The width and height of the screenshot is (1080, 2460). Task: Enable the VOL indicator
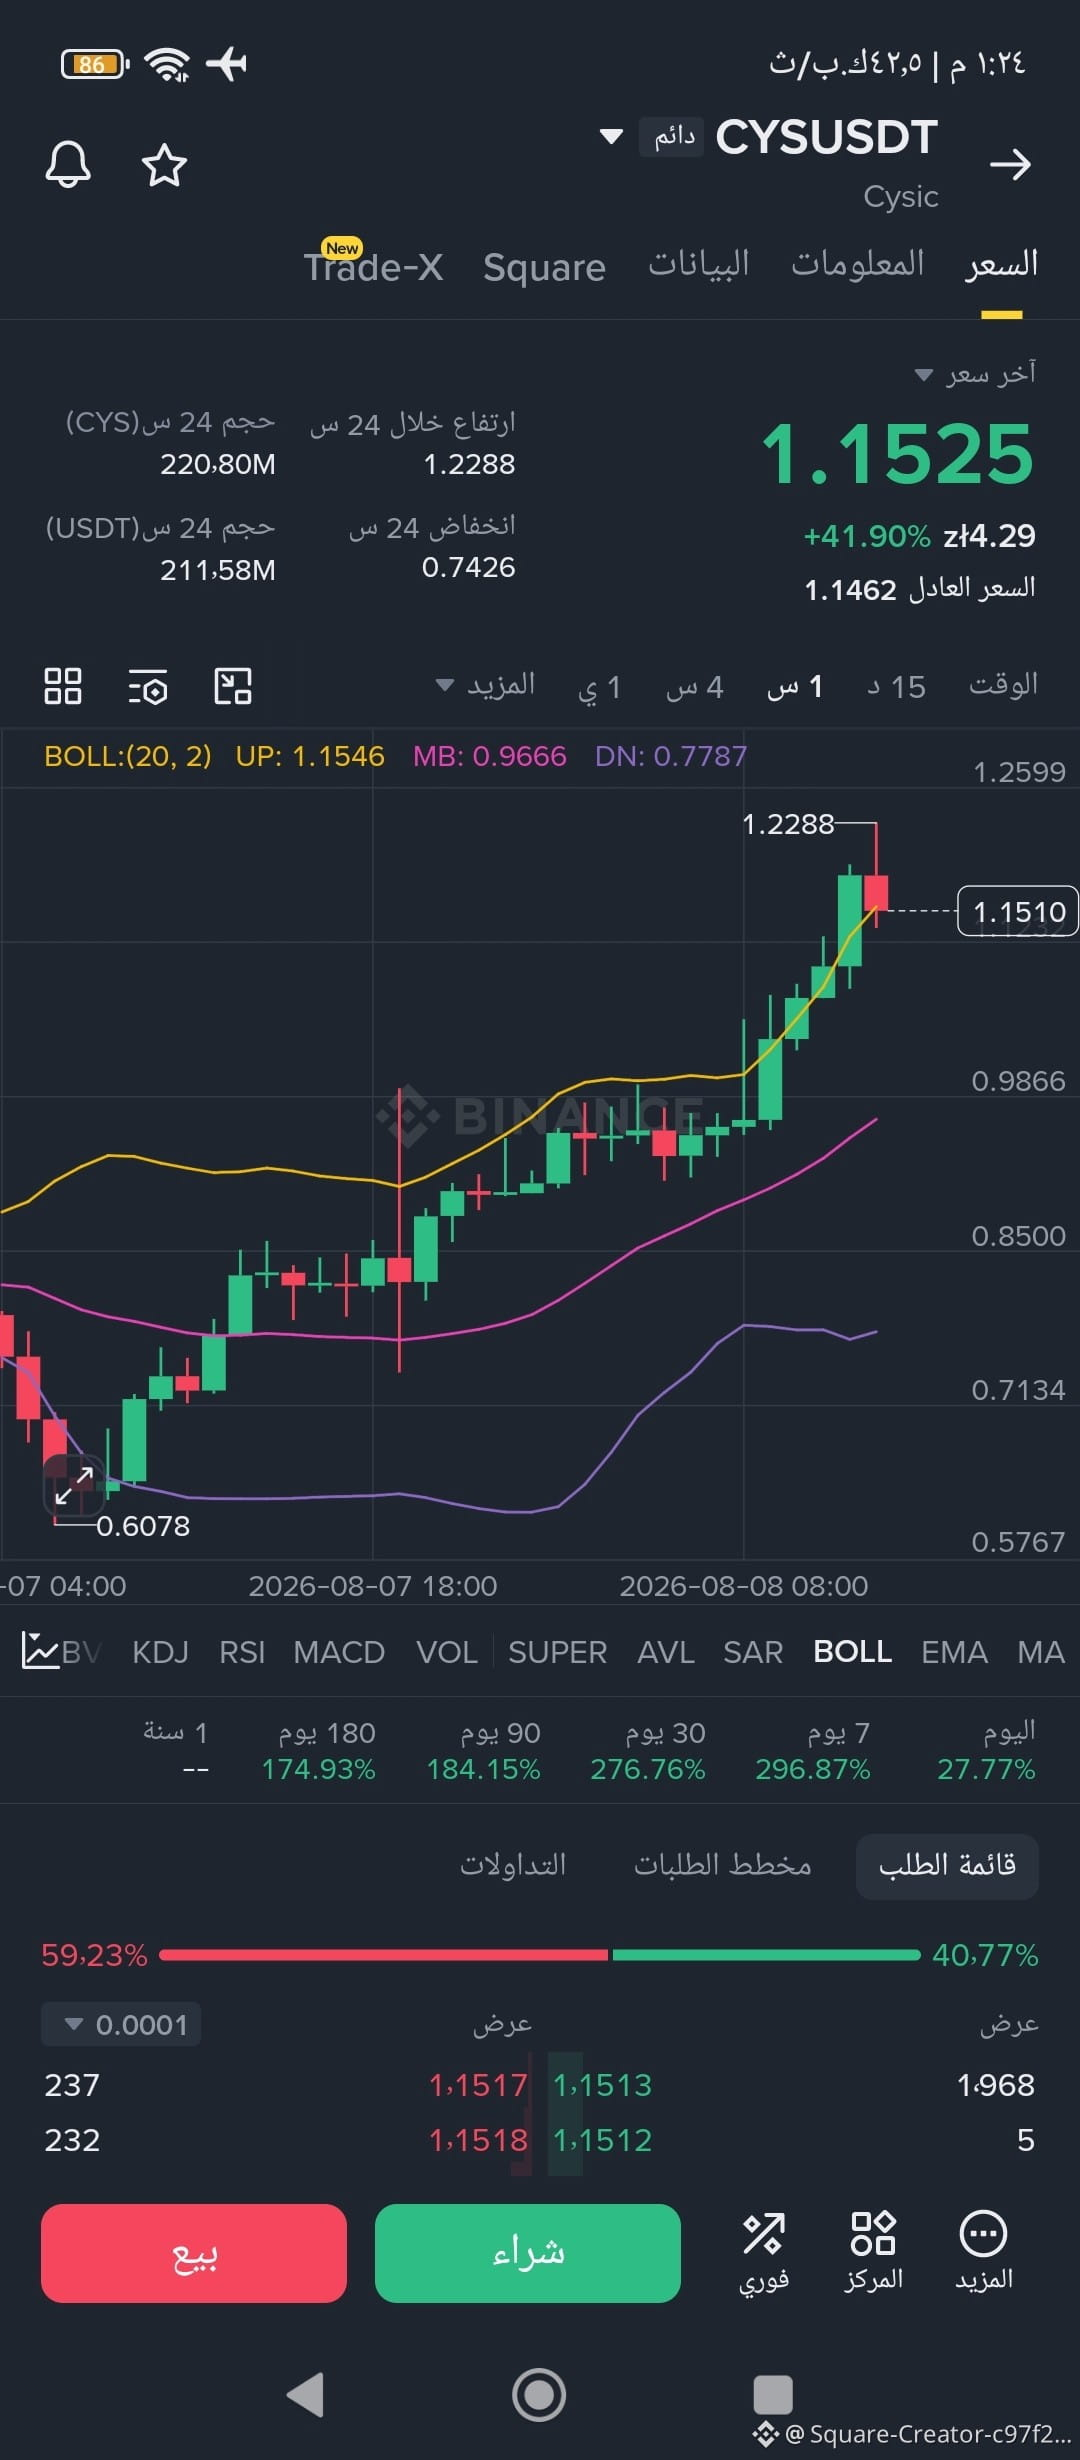[447, 1652]
